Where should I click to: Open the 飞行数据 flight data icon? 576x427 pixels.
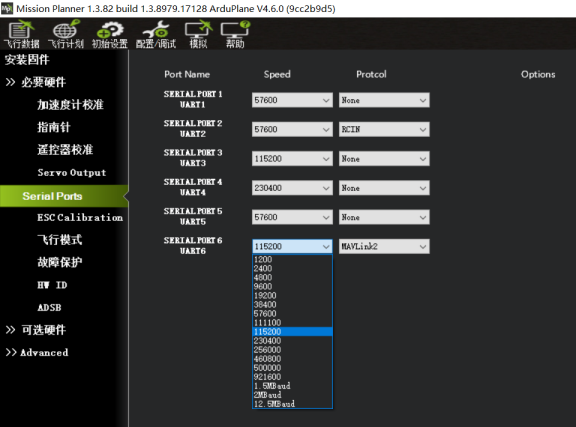click(x=21, y=34)
